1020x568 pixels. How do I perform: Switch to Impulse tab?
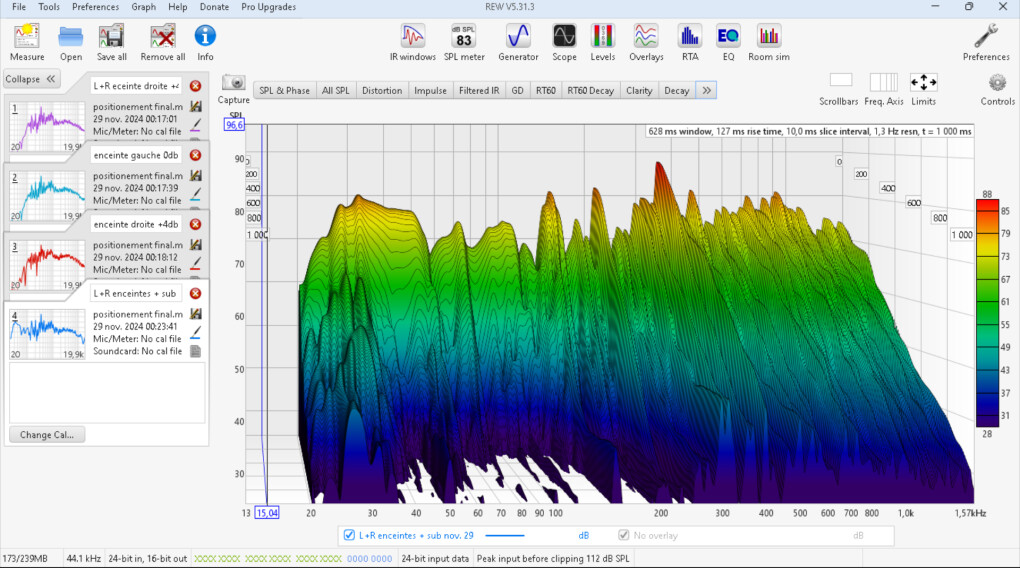(430, 90)
